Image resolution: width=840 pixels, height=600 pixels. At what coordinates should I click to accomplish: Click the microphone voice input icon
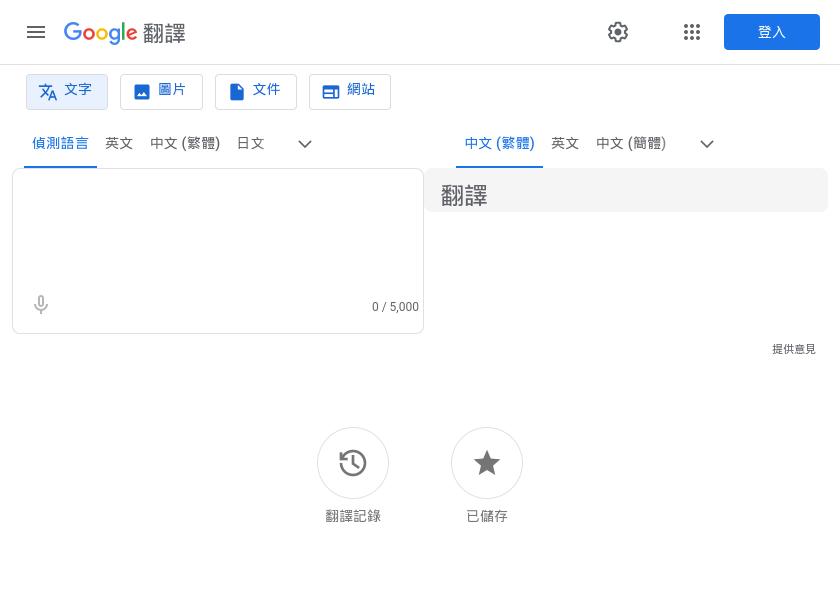click(x=41, y=305)
